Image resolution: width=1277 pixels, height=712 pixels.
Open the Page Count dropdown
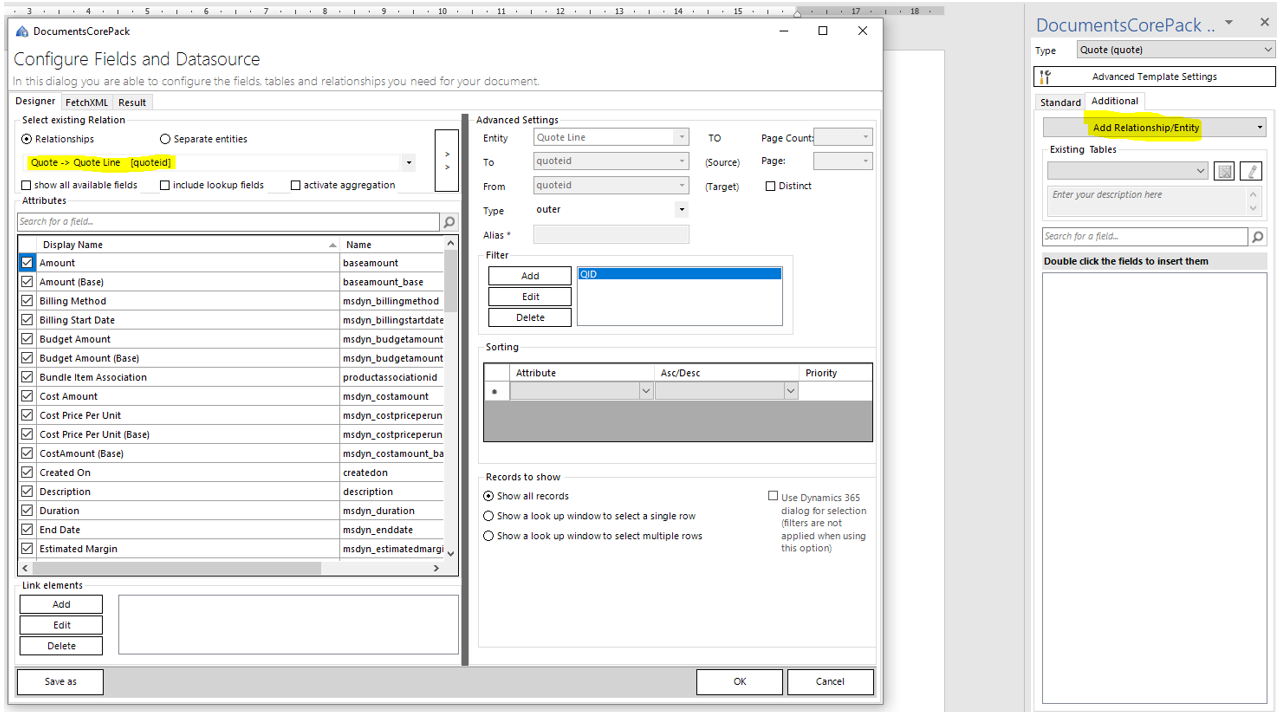[865, 137]
